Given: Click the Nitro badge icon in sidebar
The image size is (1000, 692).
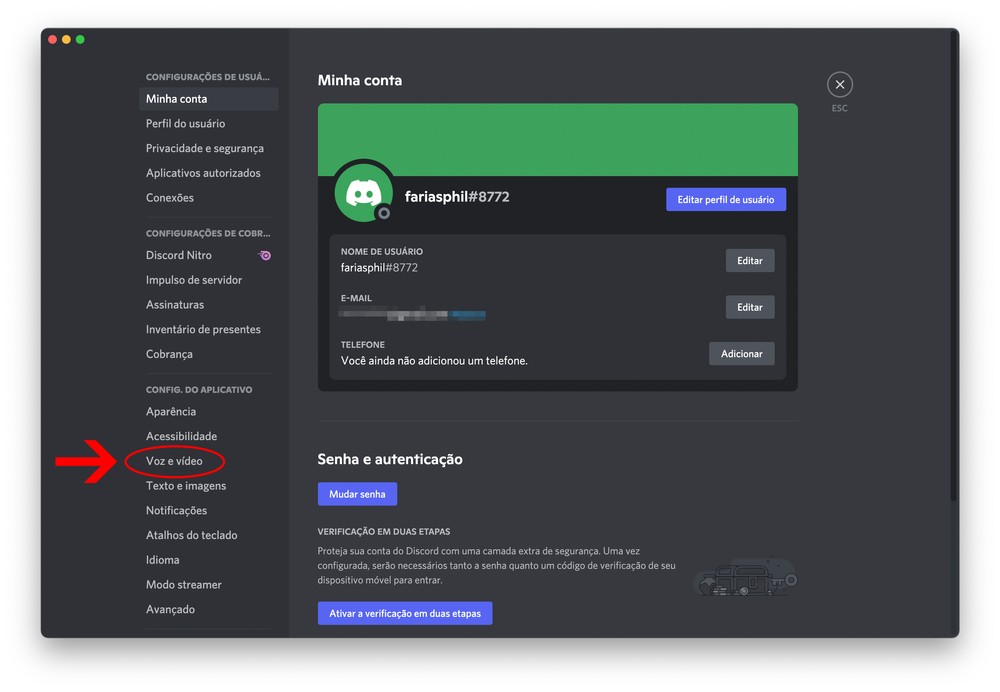Looking at the screenshot, I should (x=265, y=256).
